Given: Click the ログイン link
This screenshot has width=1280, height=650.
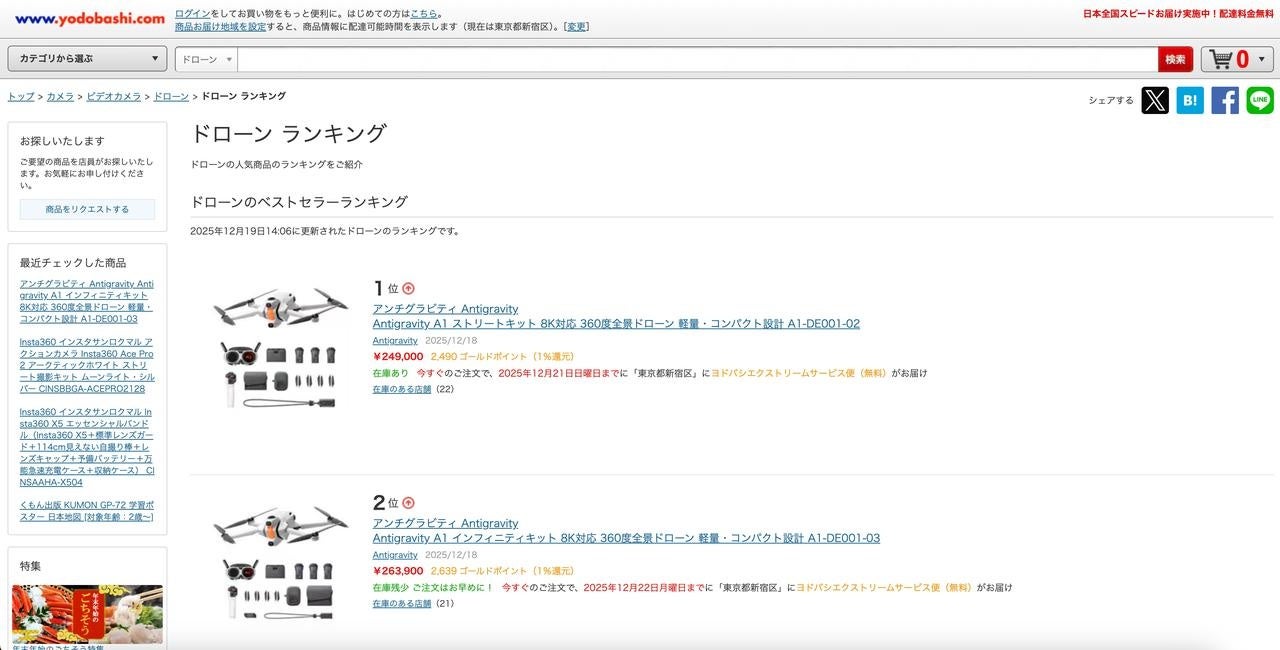Looking at the screenshot, I should (x=192, y=14).
